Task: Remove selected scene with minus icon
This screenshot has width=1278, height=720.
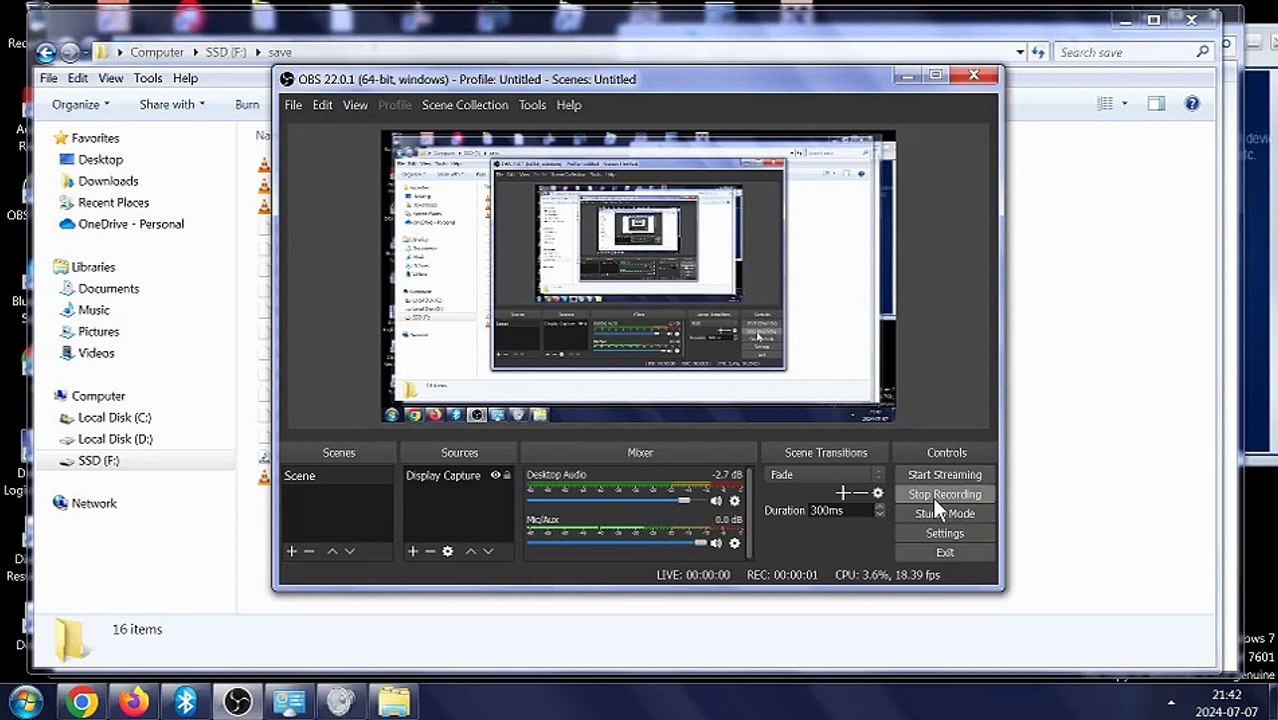Action: tap(309, 551)
